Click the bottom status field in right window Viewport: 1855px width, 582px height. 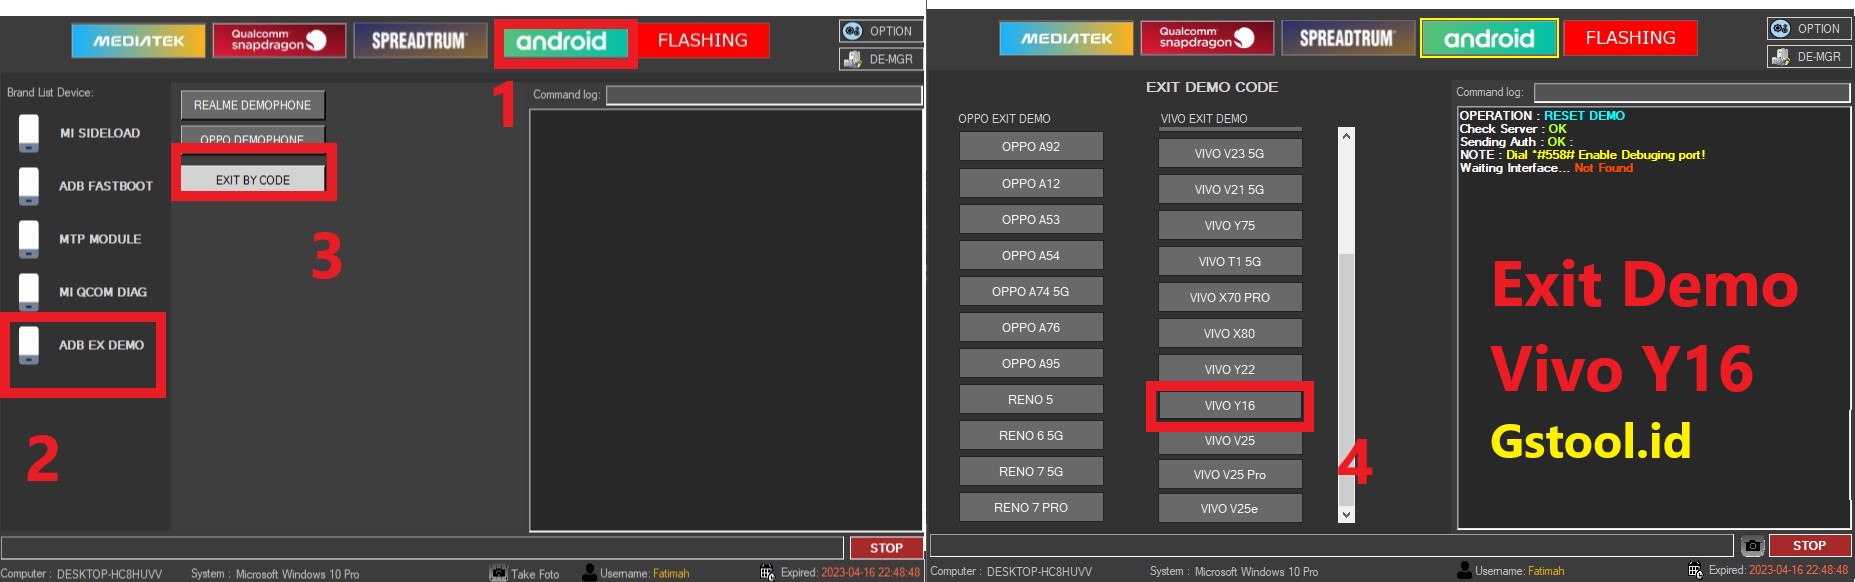[x=1331, y=545]
